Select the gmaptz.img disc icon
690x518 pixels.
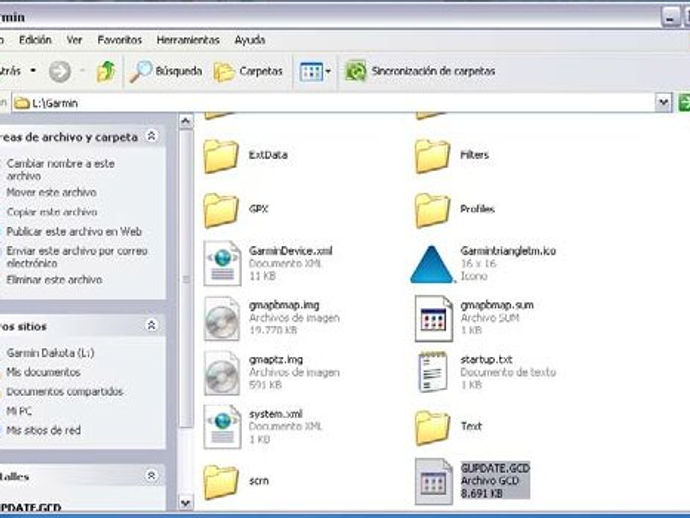pyautogui.click(x=222, y=373)
